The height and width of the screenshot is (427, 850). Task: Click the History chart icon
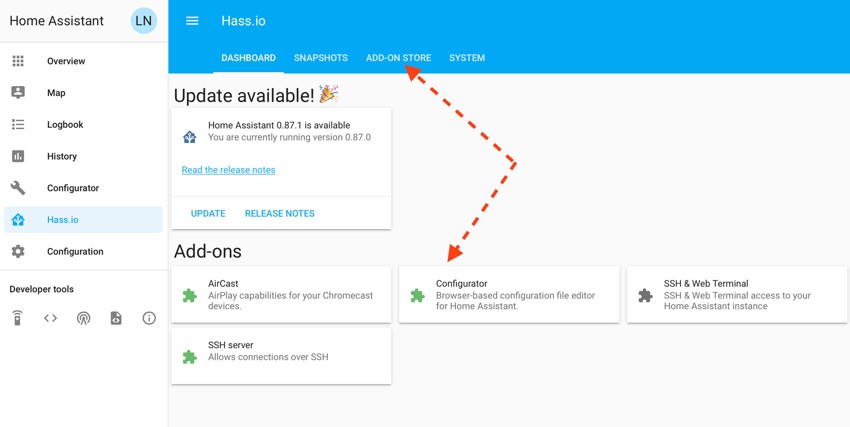(18, 156)
